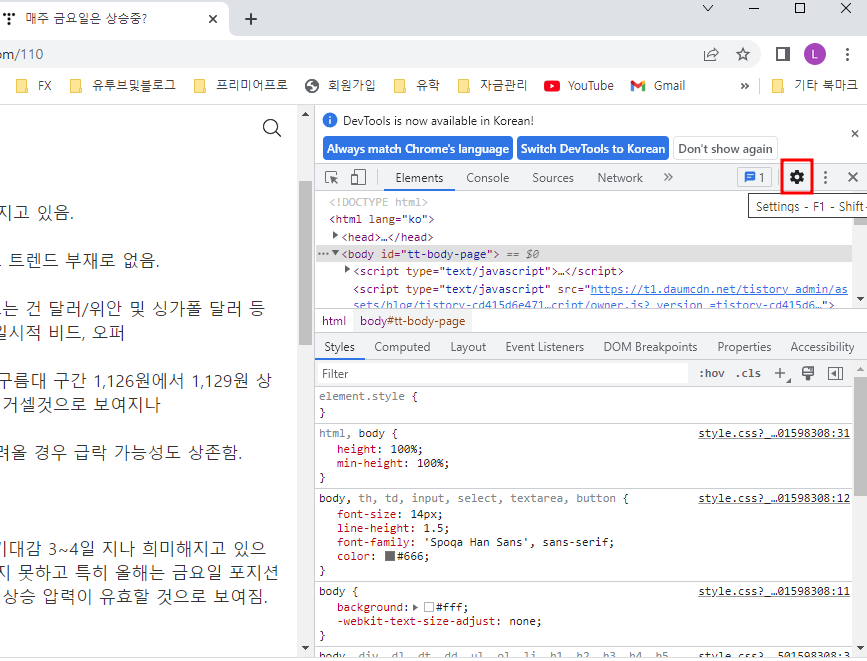Viewport: 867px width, 661px height.
Task: Open the 1 issue message badge
Action: pos(754,177)
